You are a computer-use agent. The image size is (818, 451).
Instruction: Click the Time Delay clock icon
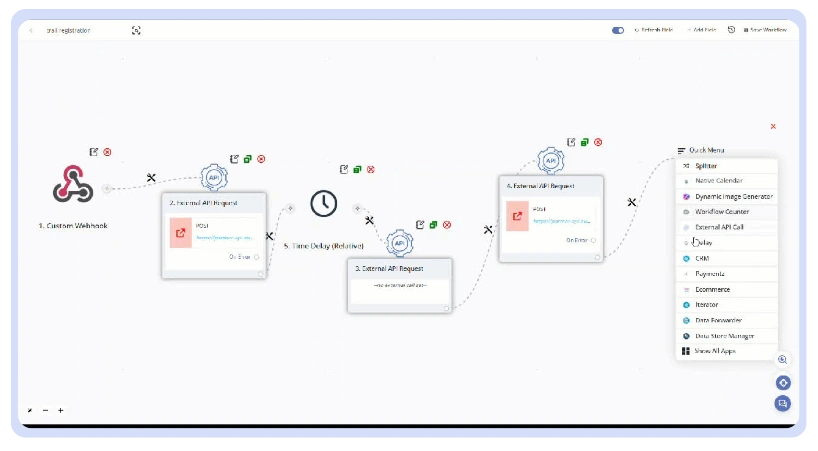point(323,204)
